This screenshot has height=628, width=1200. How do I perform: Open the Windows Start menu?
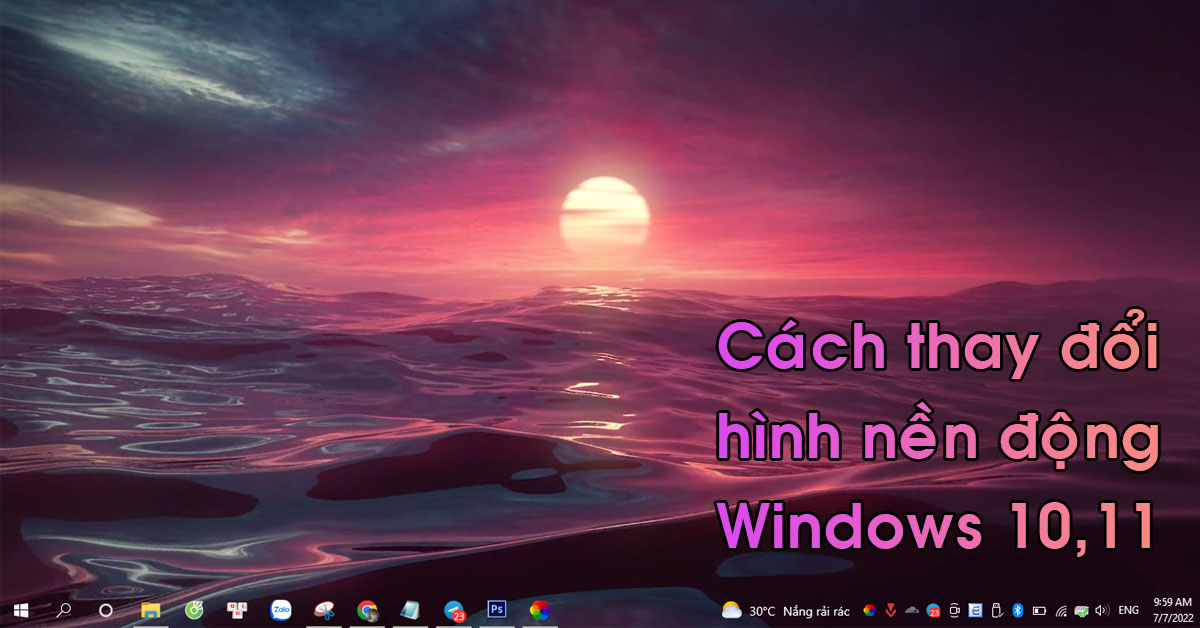coord(20,610)
